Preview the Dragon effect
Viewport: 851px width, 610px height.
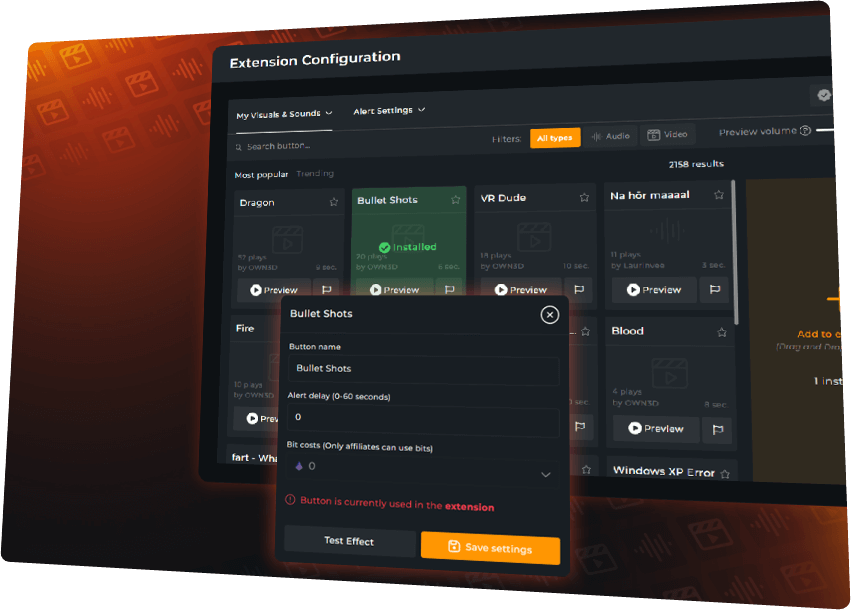tap(274, 290)
